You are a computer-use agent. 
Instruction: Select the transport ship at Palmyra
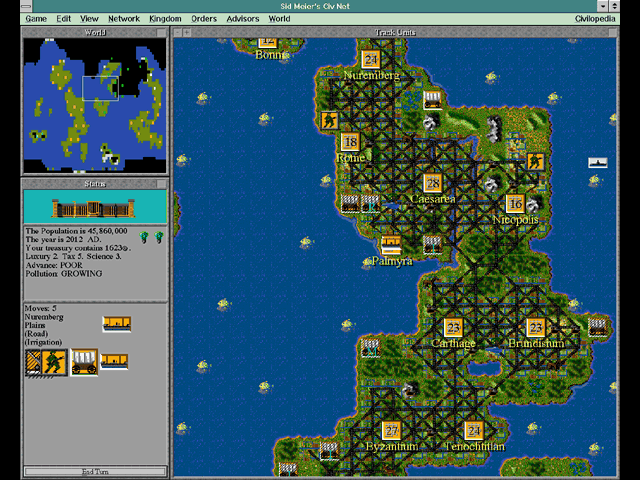[x=391, y=245]
